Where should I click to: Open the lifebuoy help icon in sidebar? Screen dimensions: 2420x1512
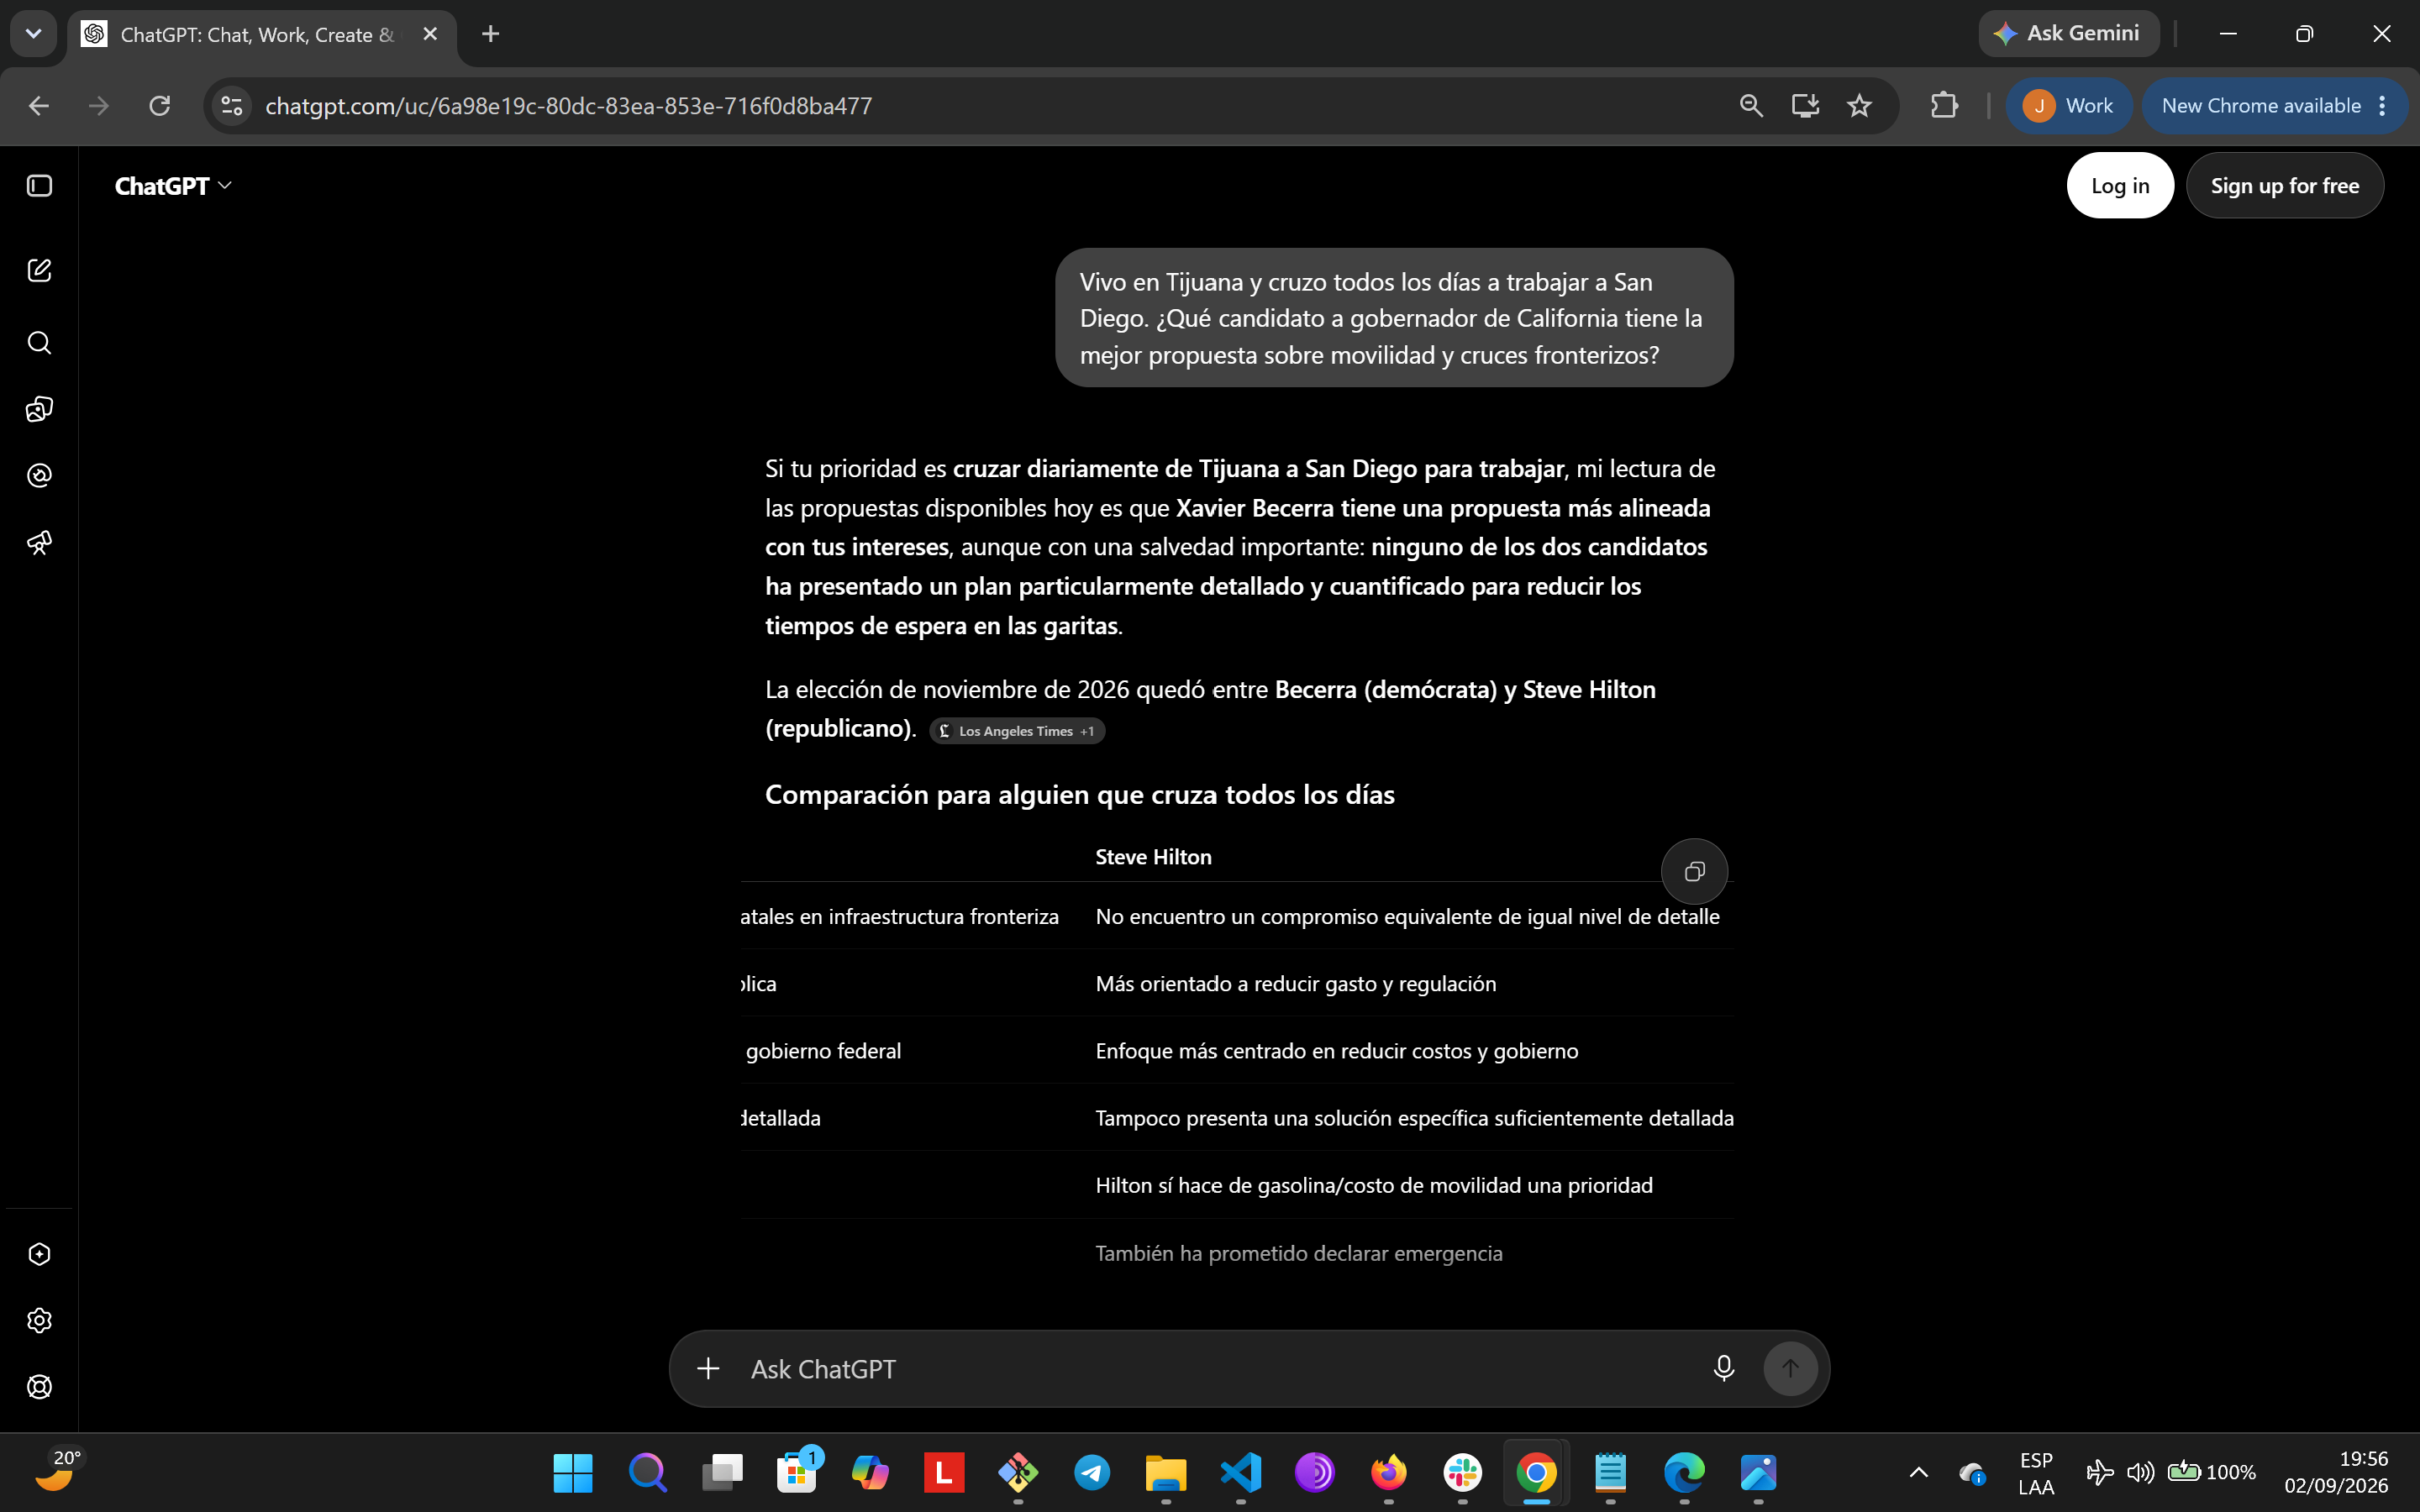(39, 1387)
